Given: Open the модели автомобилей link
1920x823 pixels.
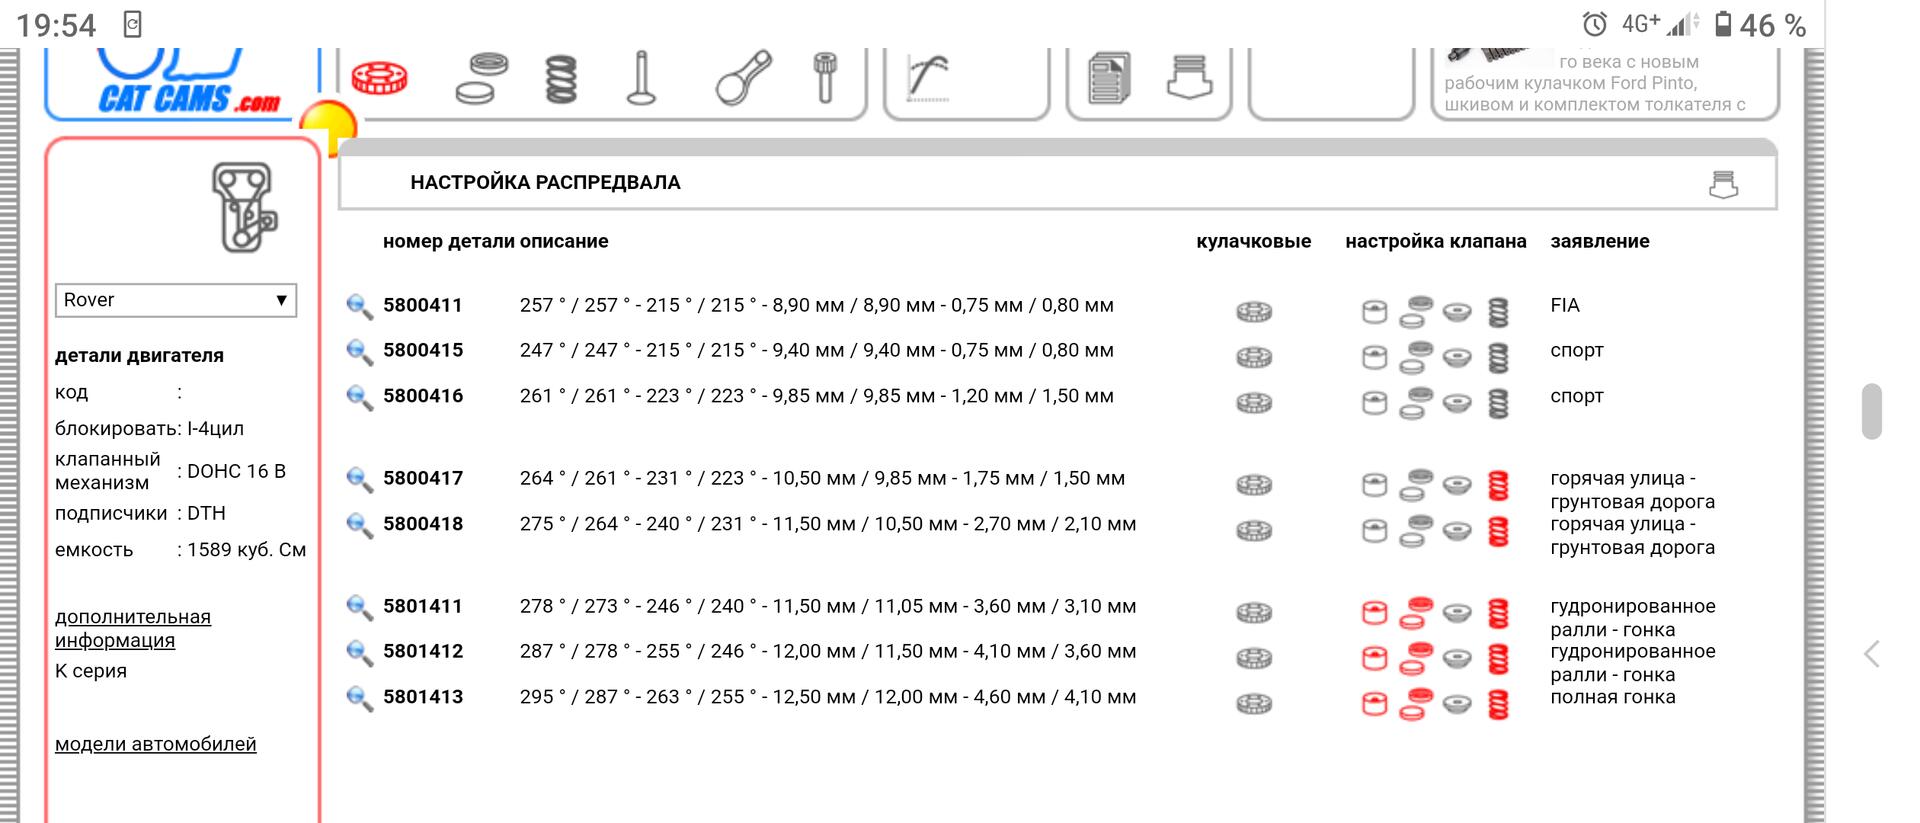Looking at the screenshot, I should [156, 744].
